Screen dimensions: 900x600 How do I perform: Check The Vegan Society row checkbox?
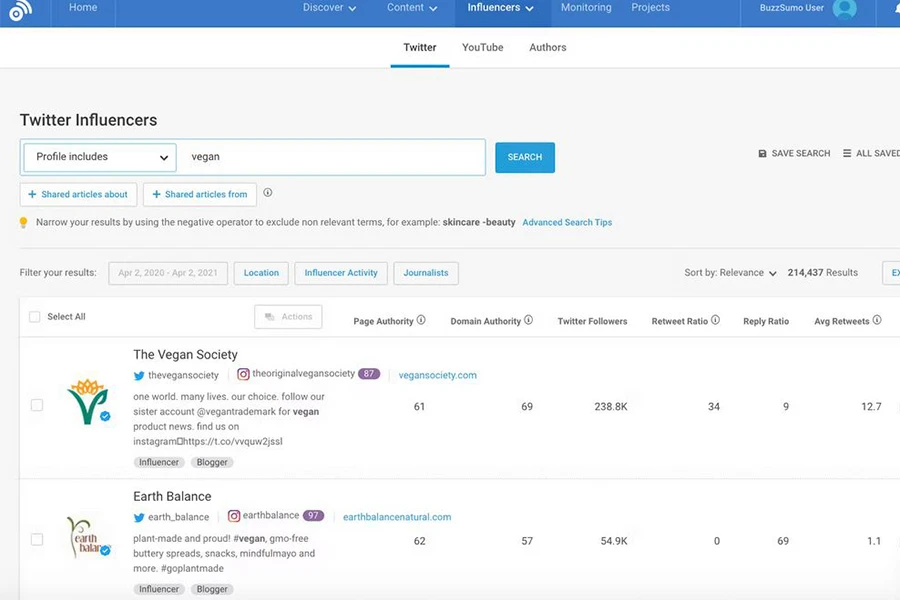pos(37,405)
